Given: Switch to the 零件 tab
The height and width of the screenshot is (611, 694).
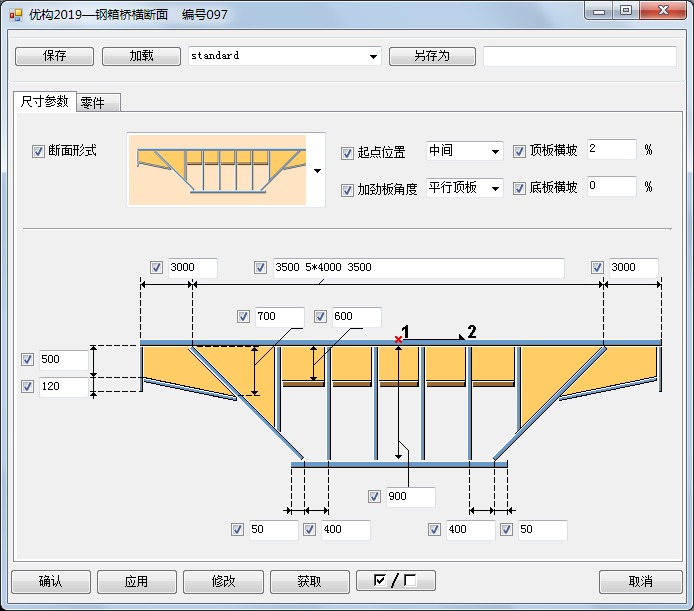Looking at the screenshot, I should coord(98,103).
